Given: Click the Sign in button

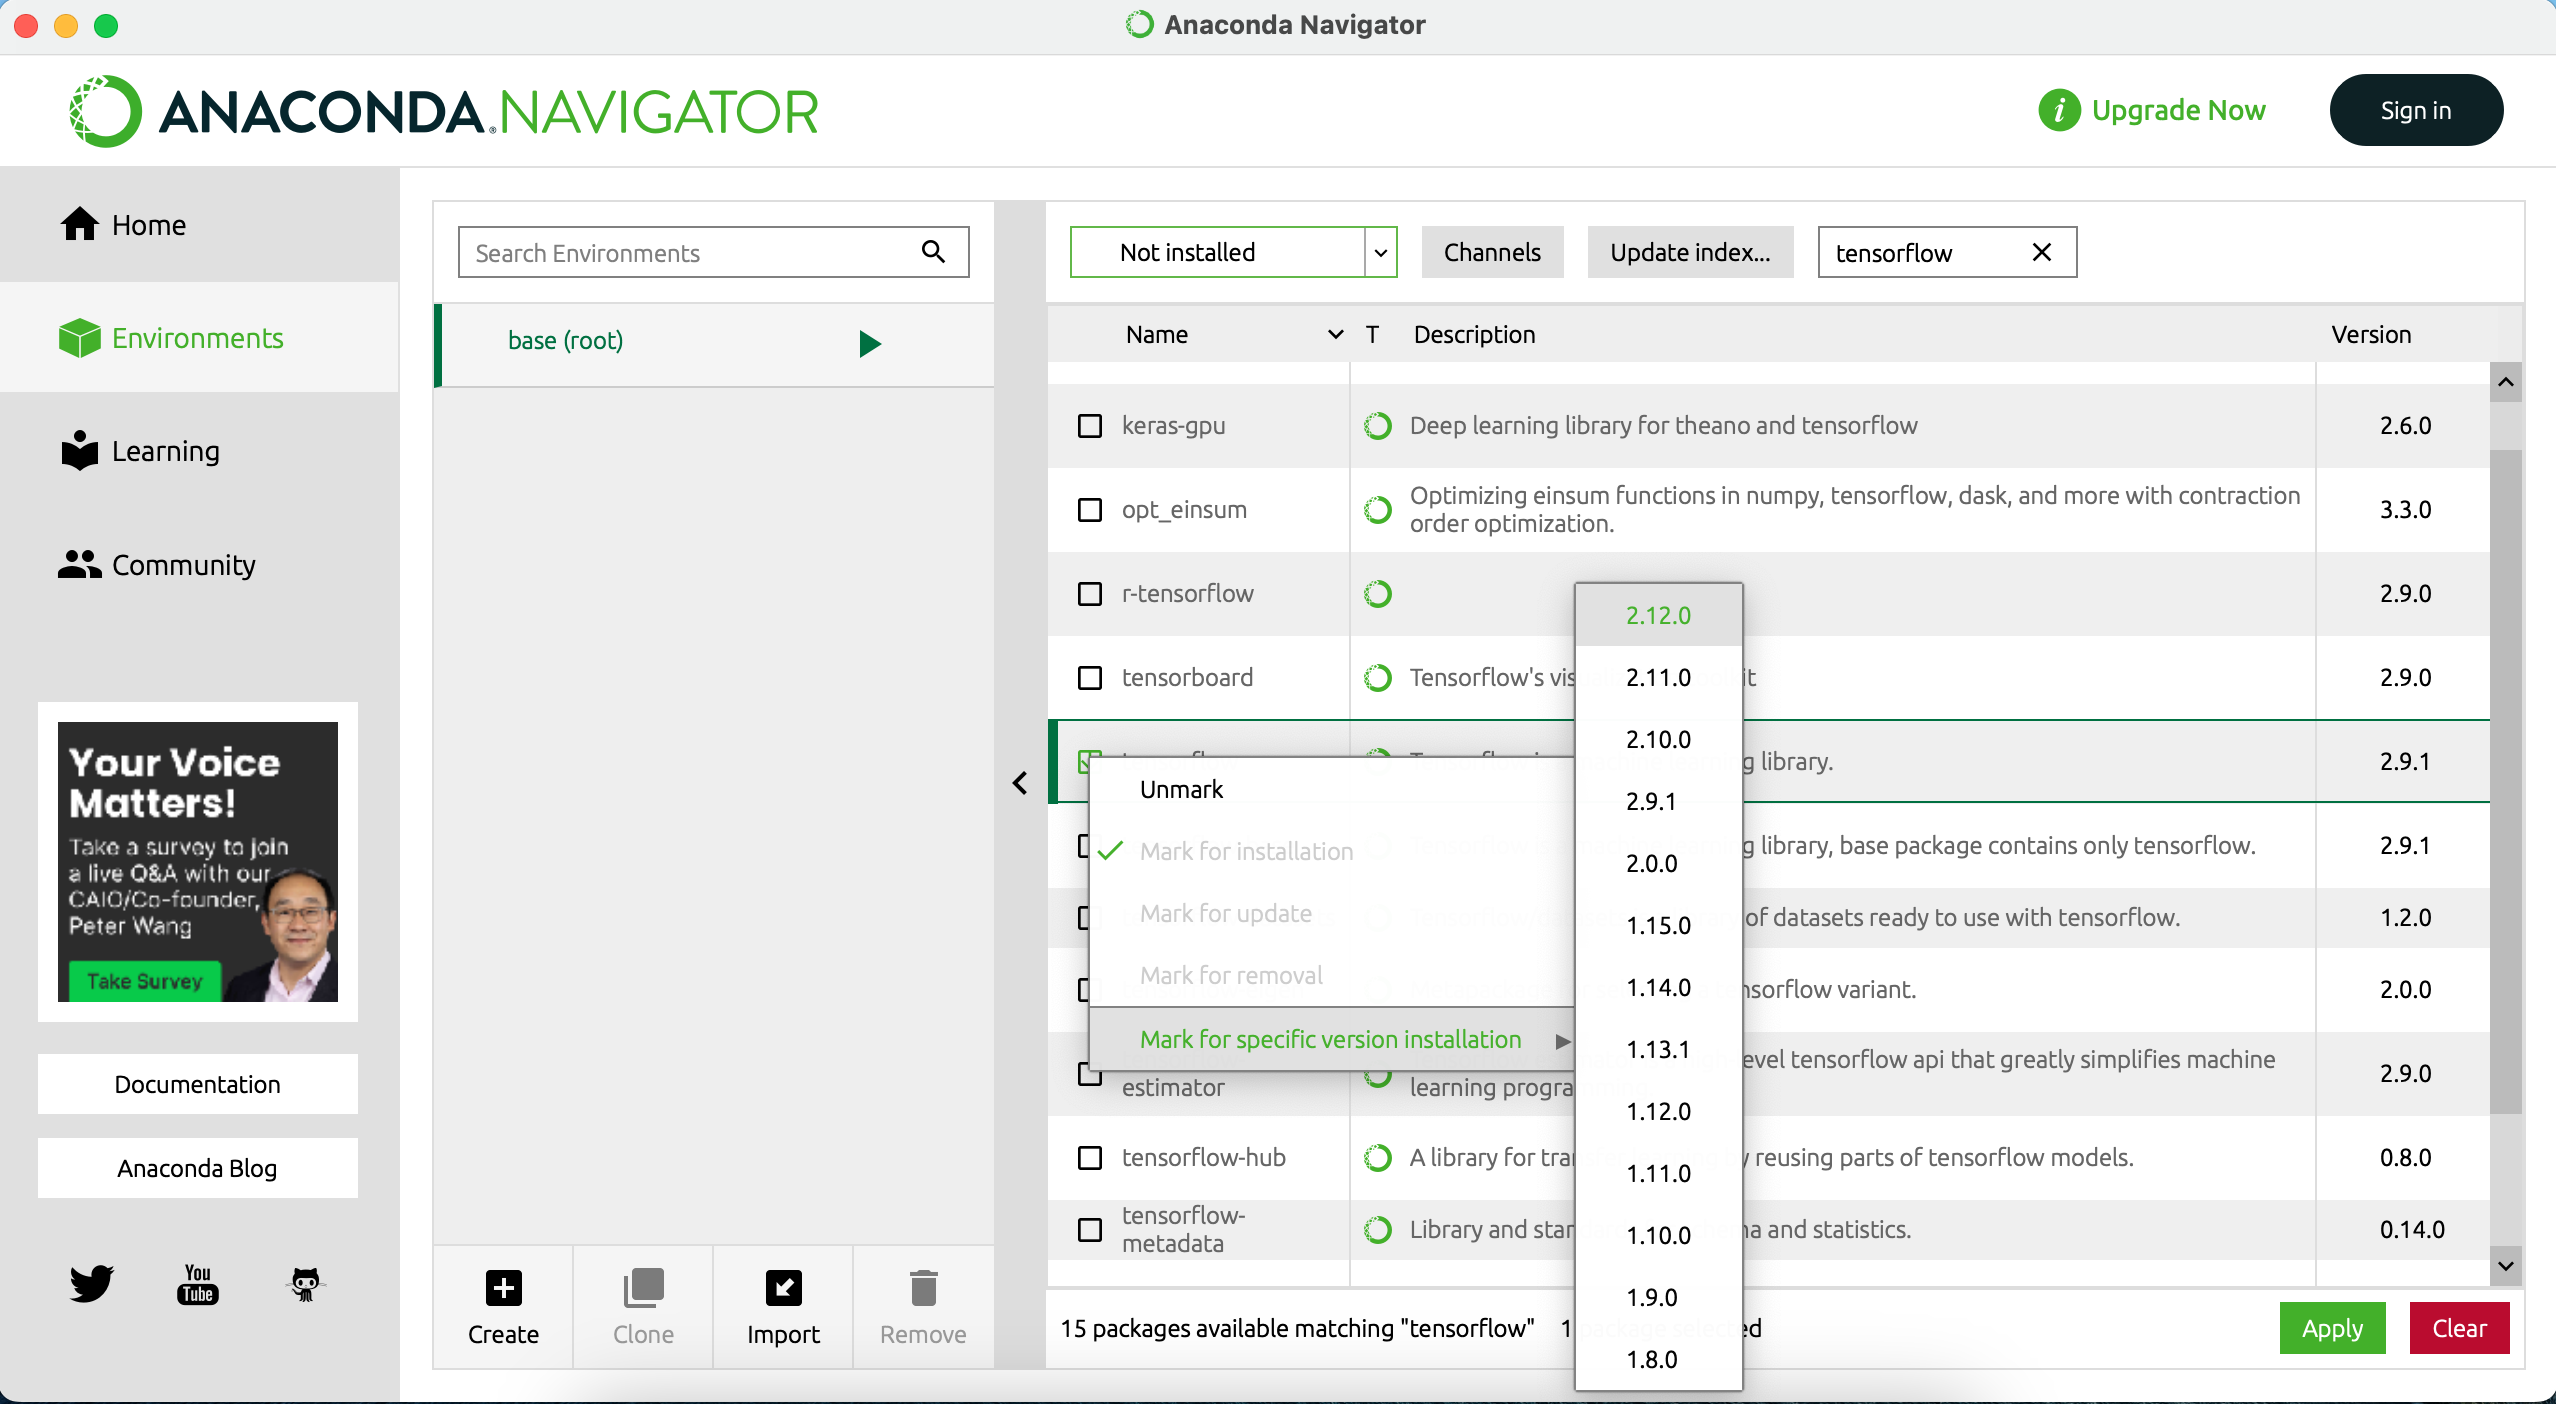Looking at the screenshot, I should pos(2416,110).
